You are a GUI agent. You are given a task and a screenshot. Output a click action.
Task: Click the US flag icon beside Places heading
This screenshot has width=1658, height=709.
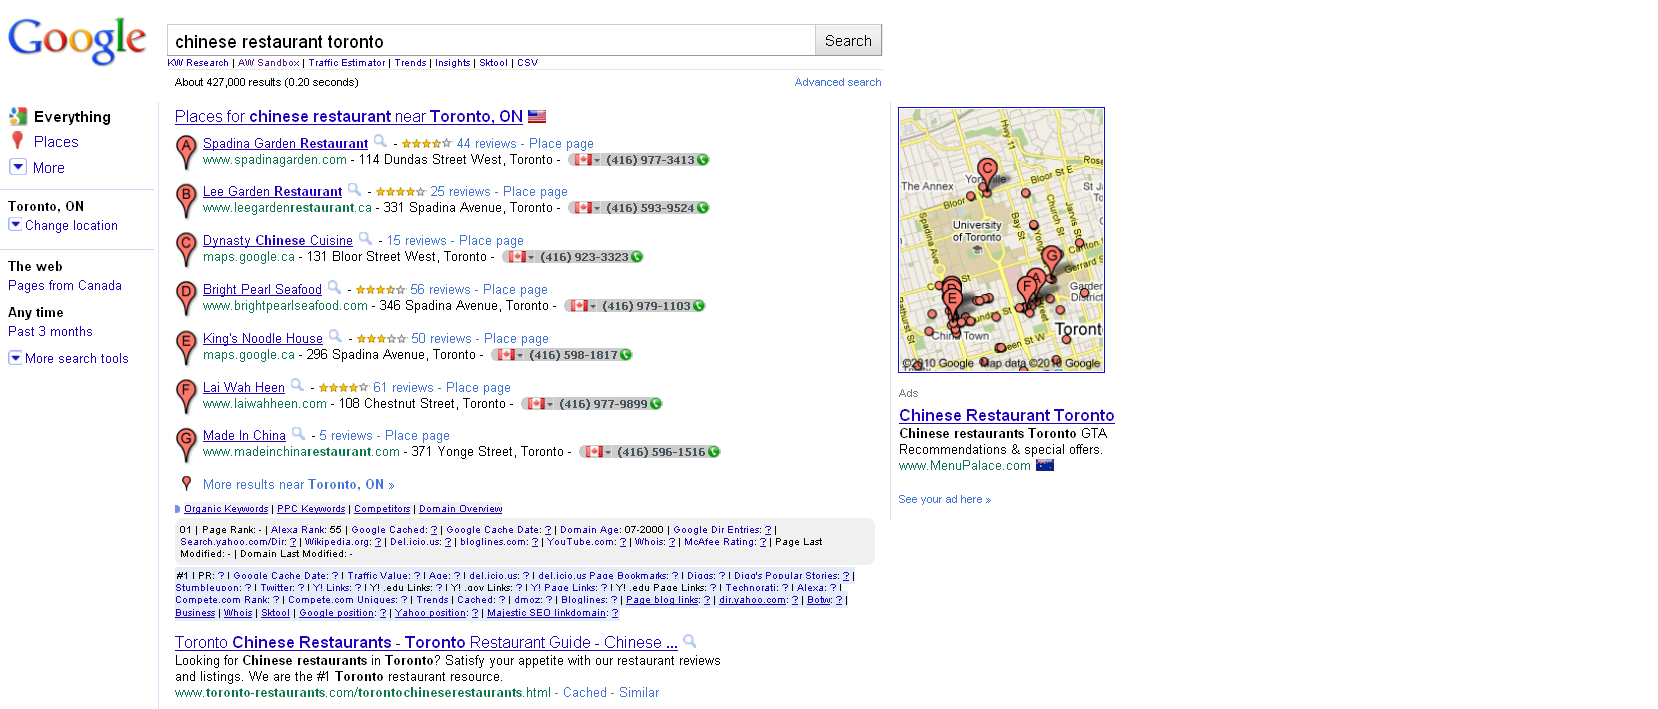[x=537, y=117]
